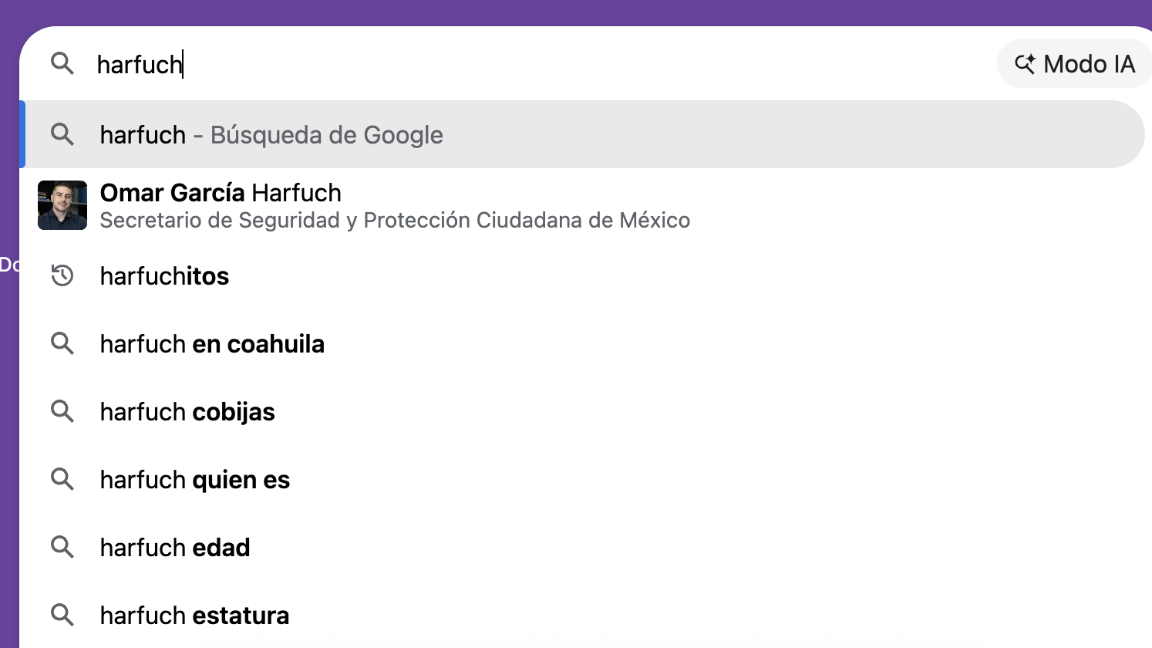Select the harfuch Búsqueda de Google suggestion

pos(270,134)
